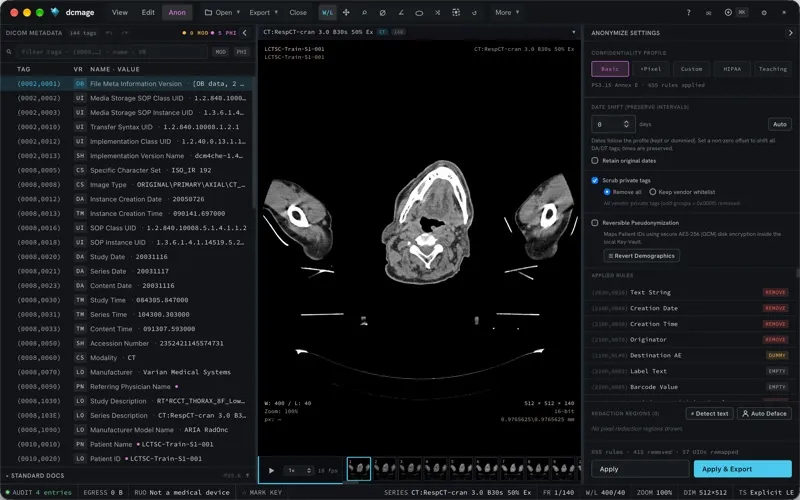Open the command palette shortcut icon
This screenshot has height=500, width=800.
736,13
